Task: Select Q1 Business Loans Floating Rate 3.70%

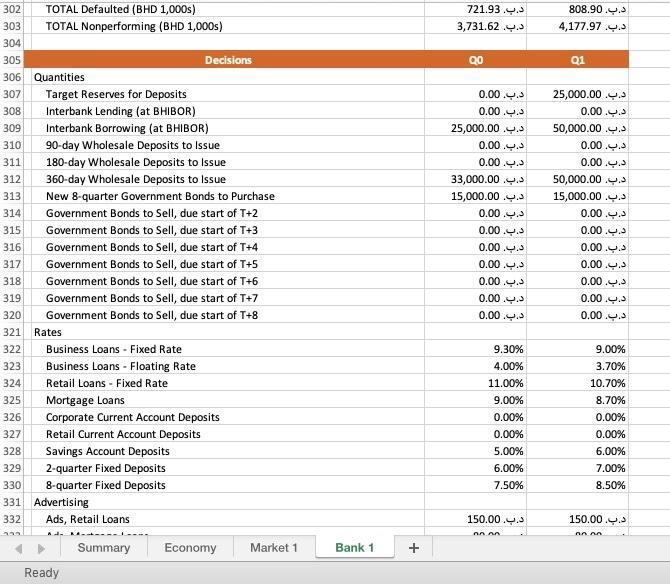Action: (578, 366)
